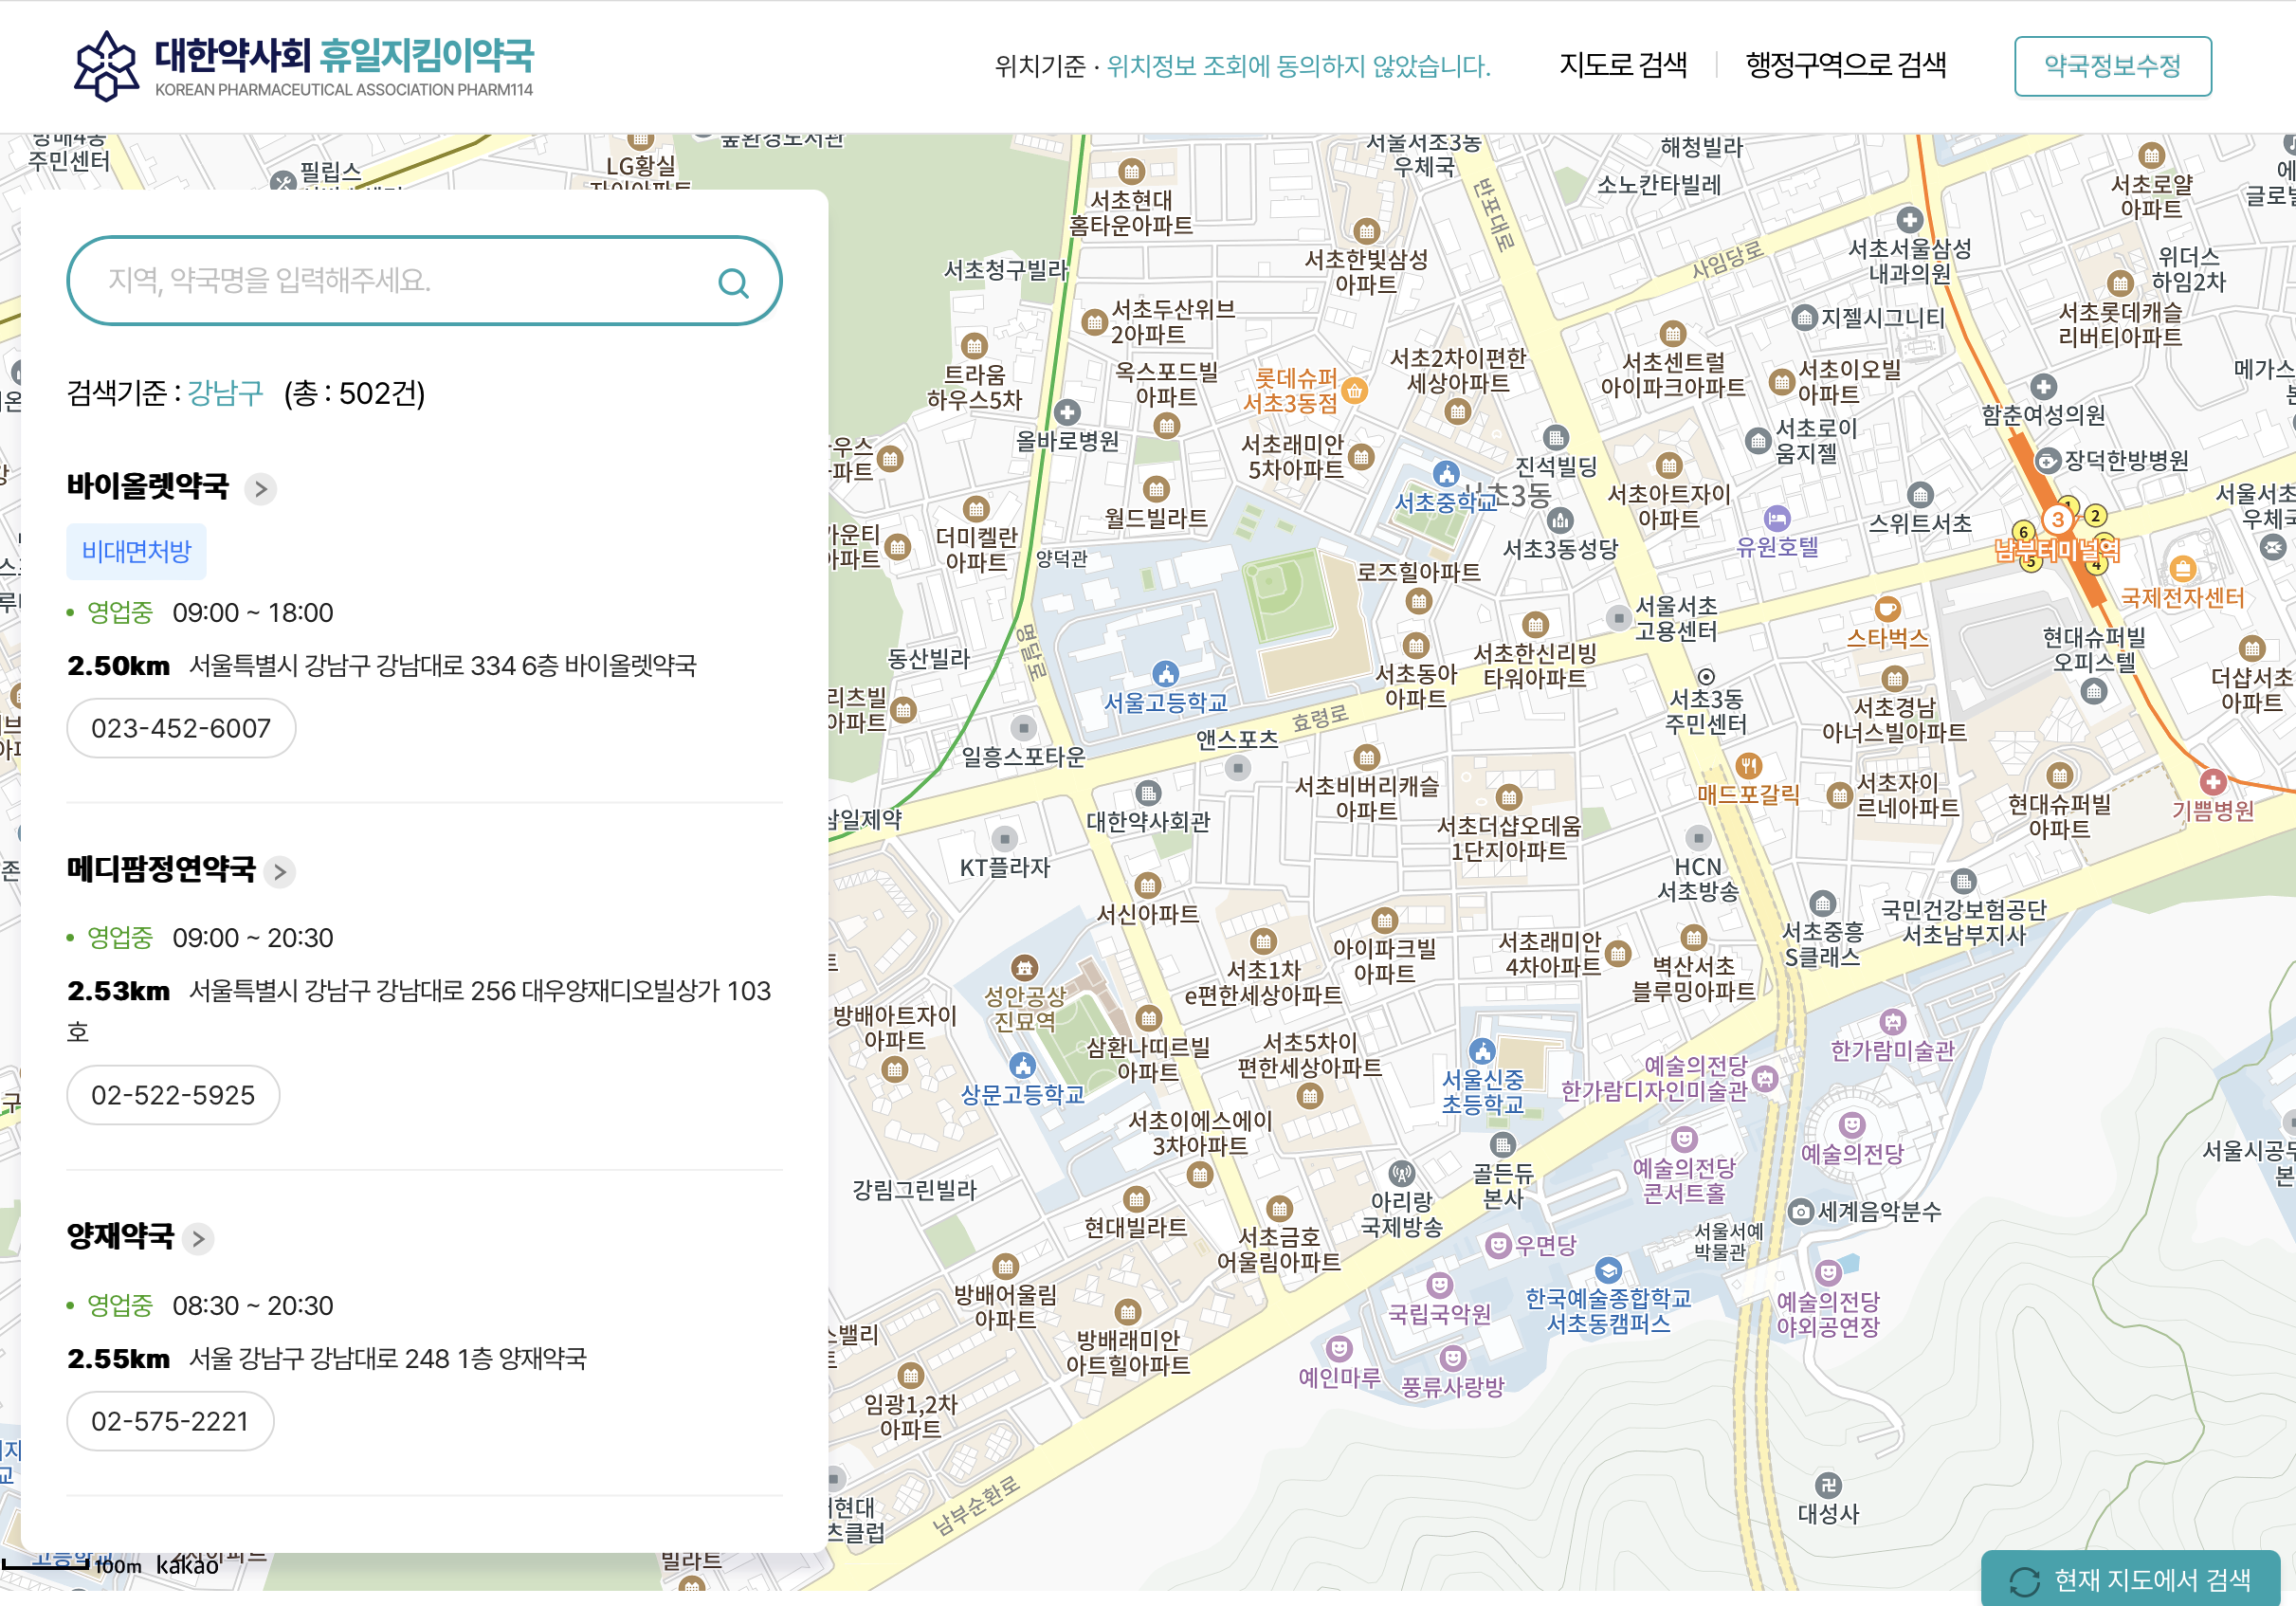Click the refresh icon in map search button

pos(2024,1581)
